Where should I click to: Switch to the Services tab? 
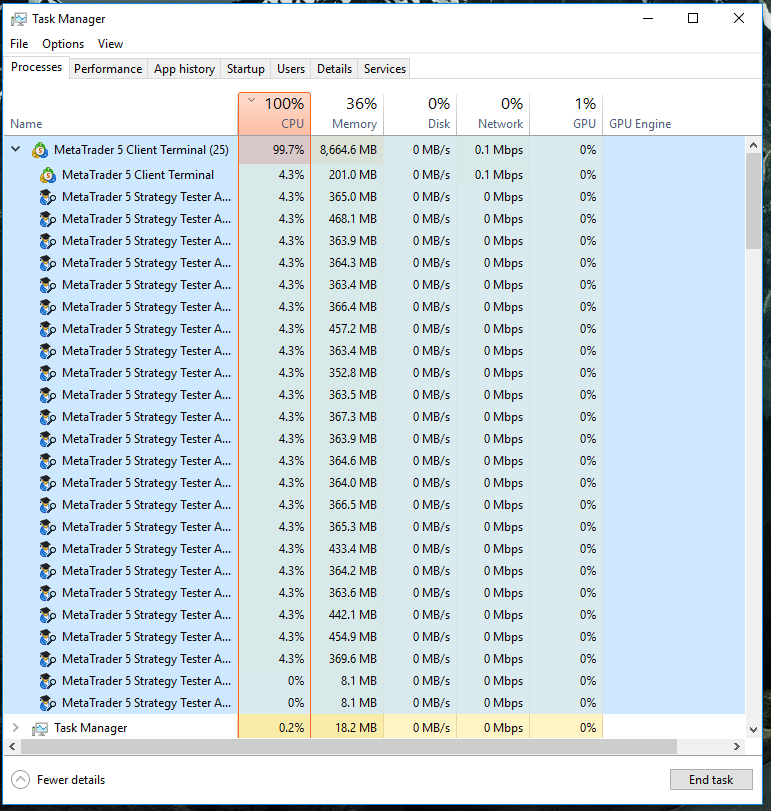pyautogui.click(x=385, y=69)
